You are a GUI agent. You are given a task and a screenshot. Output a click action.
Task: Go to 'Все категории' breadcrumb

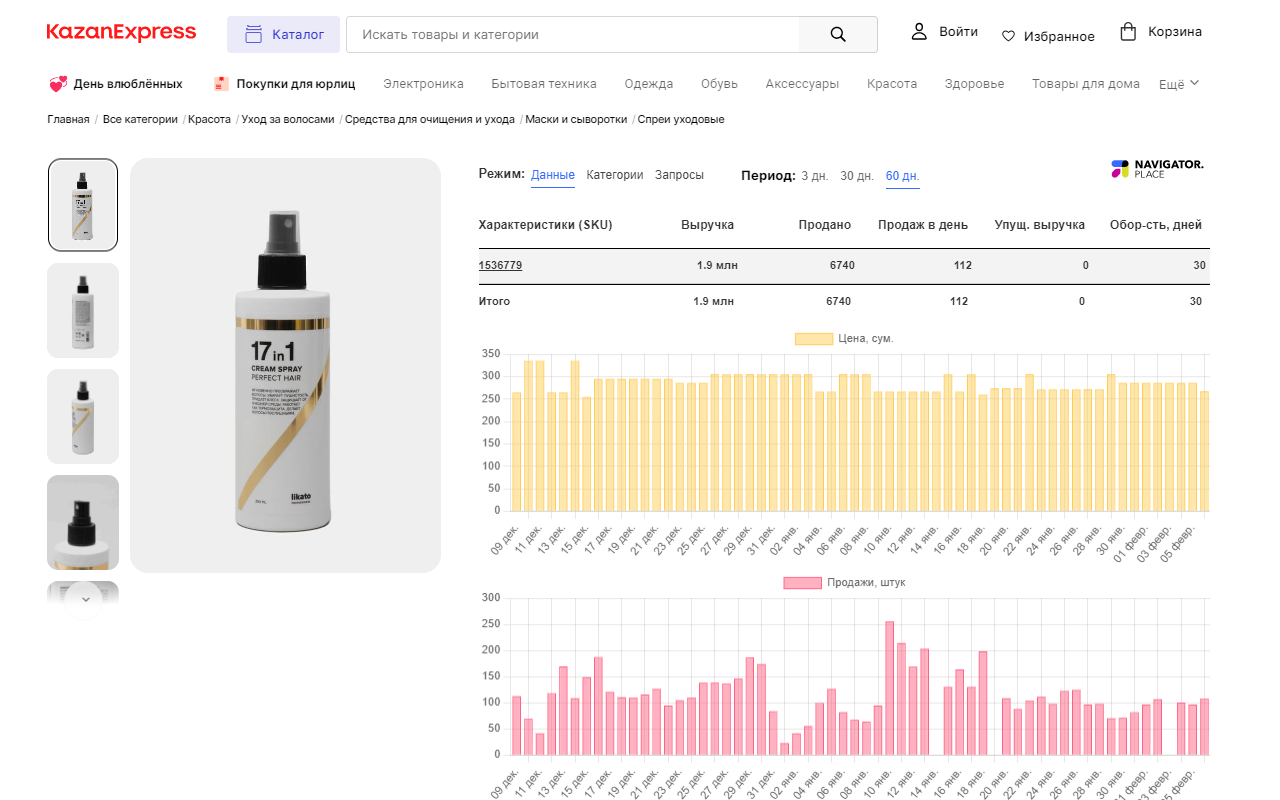(140, 119)
